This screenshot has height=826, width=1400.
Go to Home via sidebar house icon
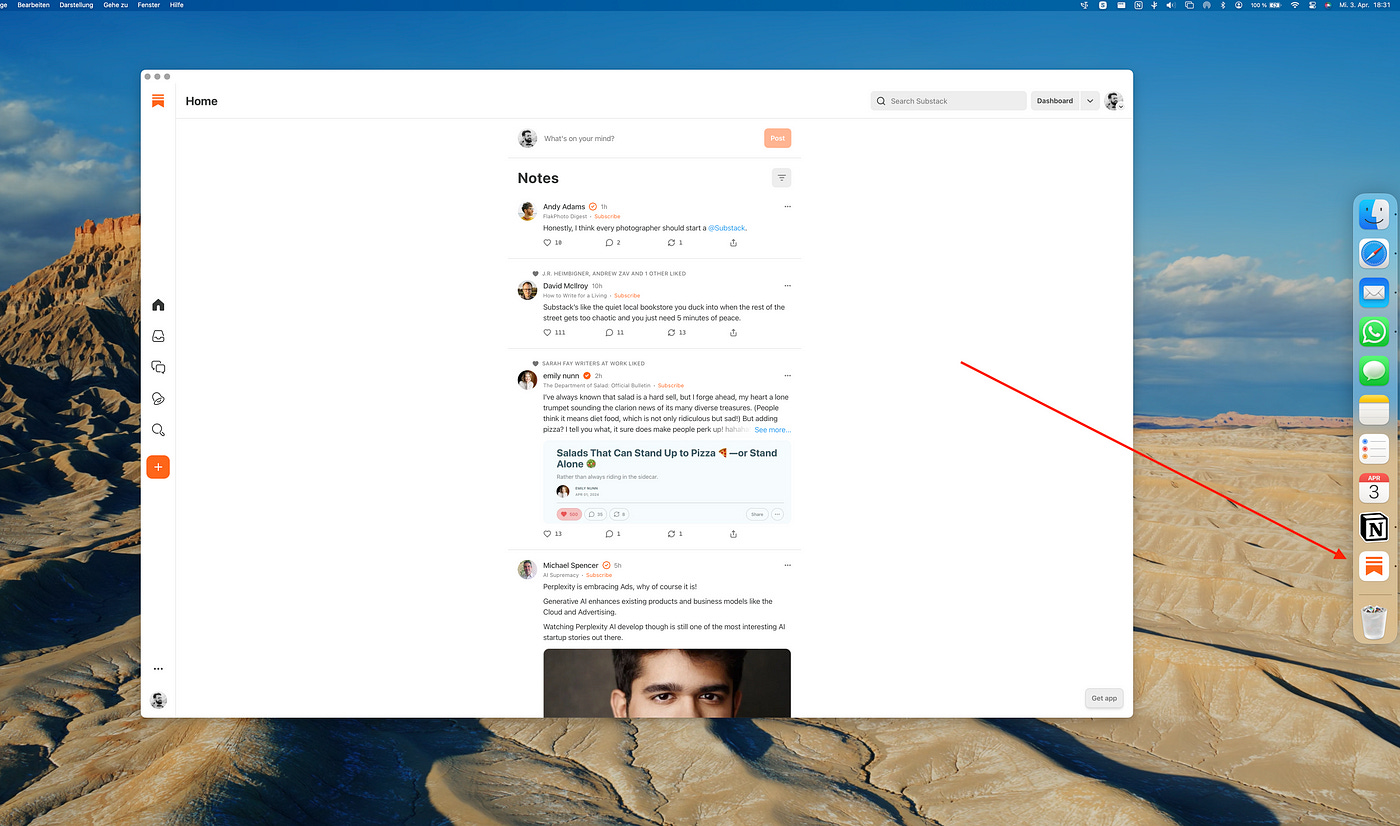point(158,305)
